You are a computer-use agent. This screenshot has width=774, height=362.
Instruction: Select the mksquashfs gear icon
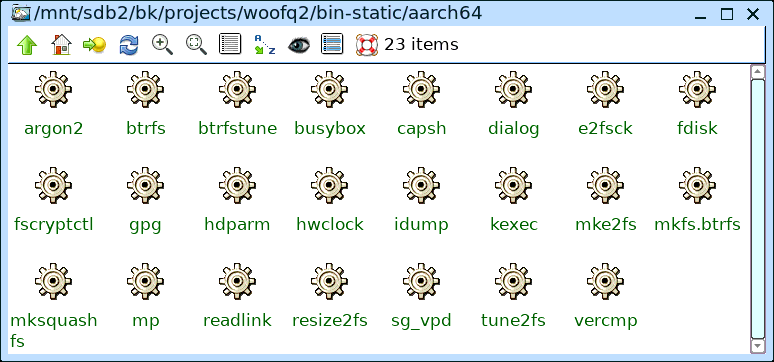[53, 282]
